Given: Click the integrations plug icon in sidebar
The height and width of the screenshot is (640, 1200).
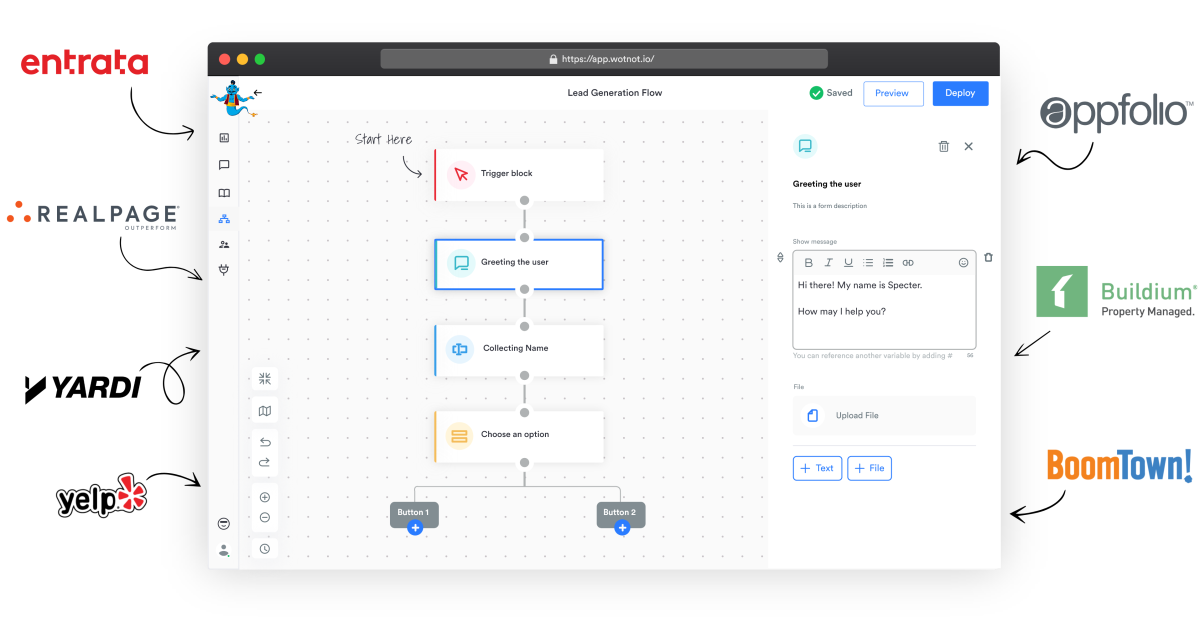Looking at the screenshot, I should (224, 269).
